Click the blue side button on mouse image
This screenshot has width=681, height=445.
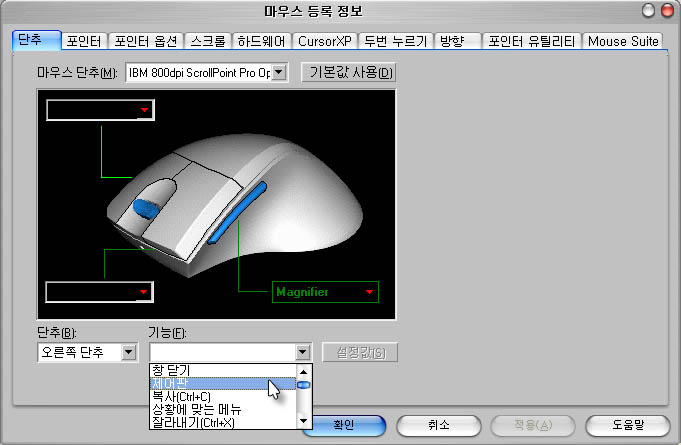(x=238, y=212)
